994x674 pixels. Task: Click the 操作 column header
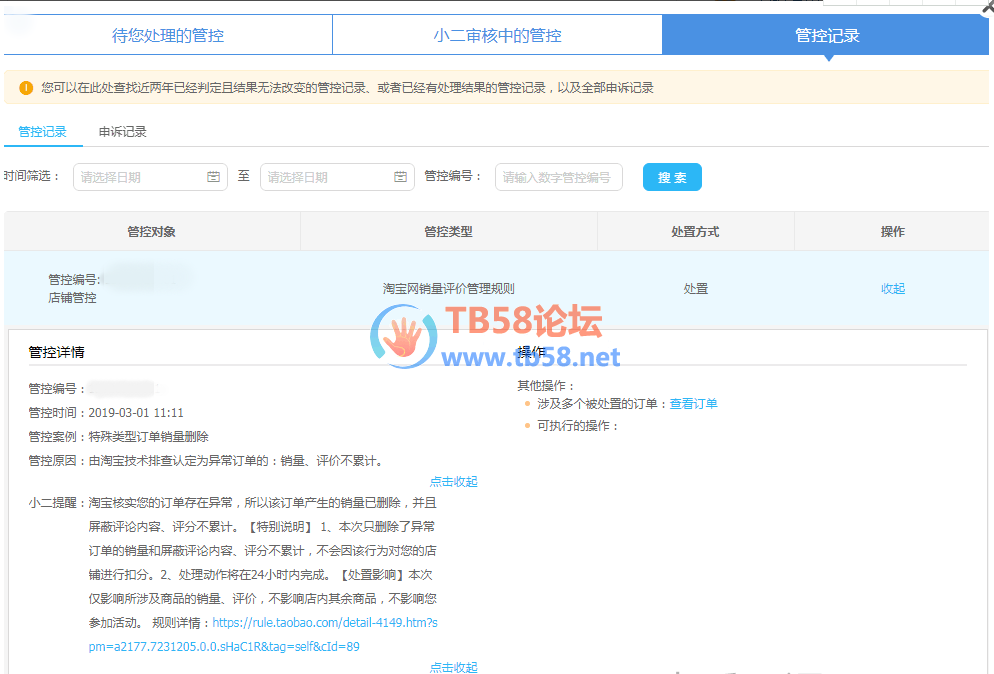click(x=893, y=231)
